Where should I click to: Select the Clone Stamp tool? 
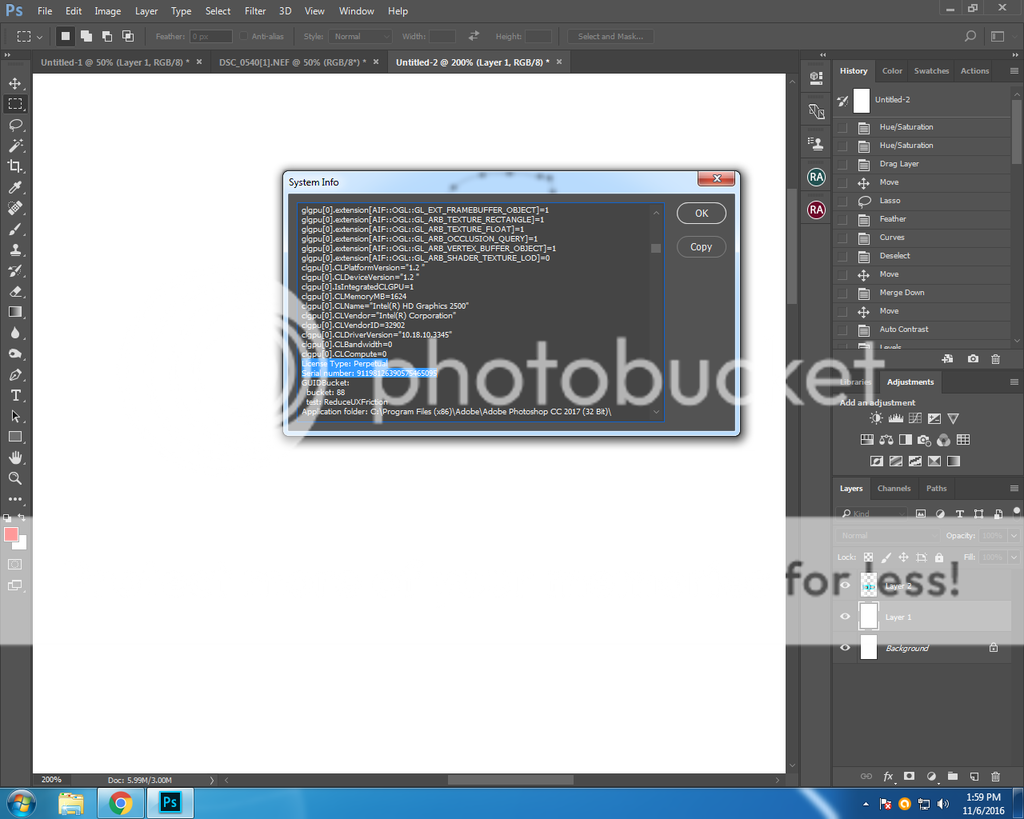[15, 250]
